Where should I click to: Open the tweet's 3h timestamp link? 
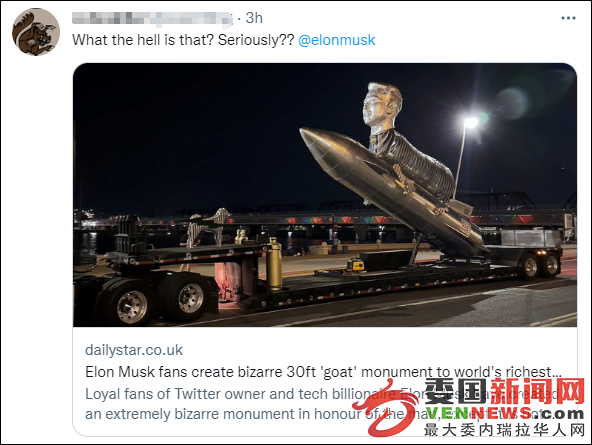(254, 18)
